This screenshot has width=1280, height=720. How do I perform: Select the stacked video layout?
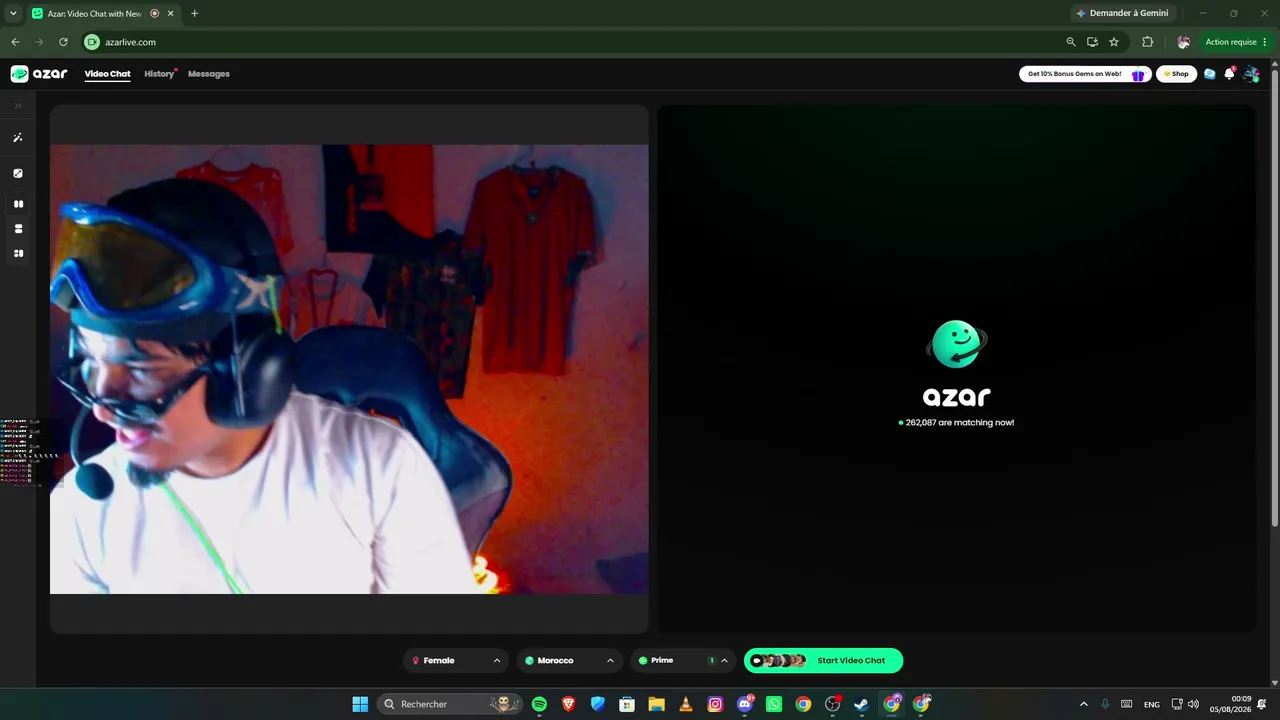tap(18, 229)
